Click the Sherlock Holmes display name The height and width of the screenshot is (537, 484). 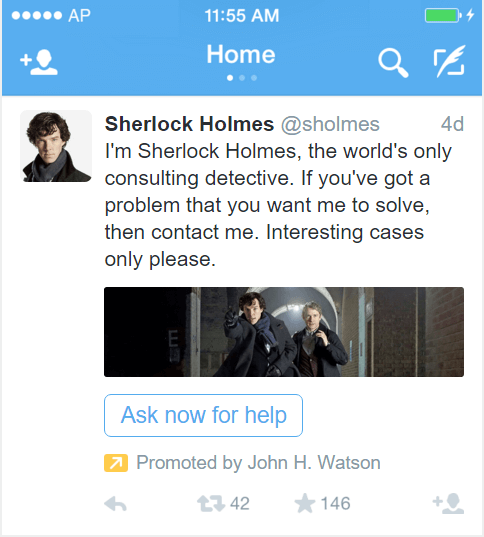coord(189,124)
